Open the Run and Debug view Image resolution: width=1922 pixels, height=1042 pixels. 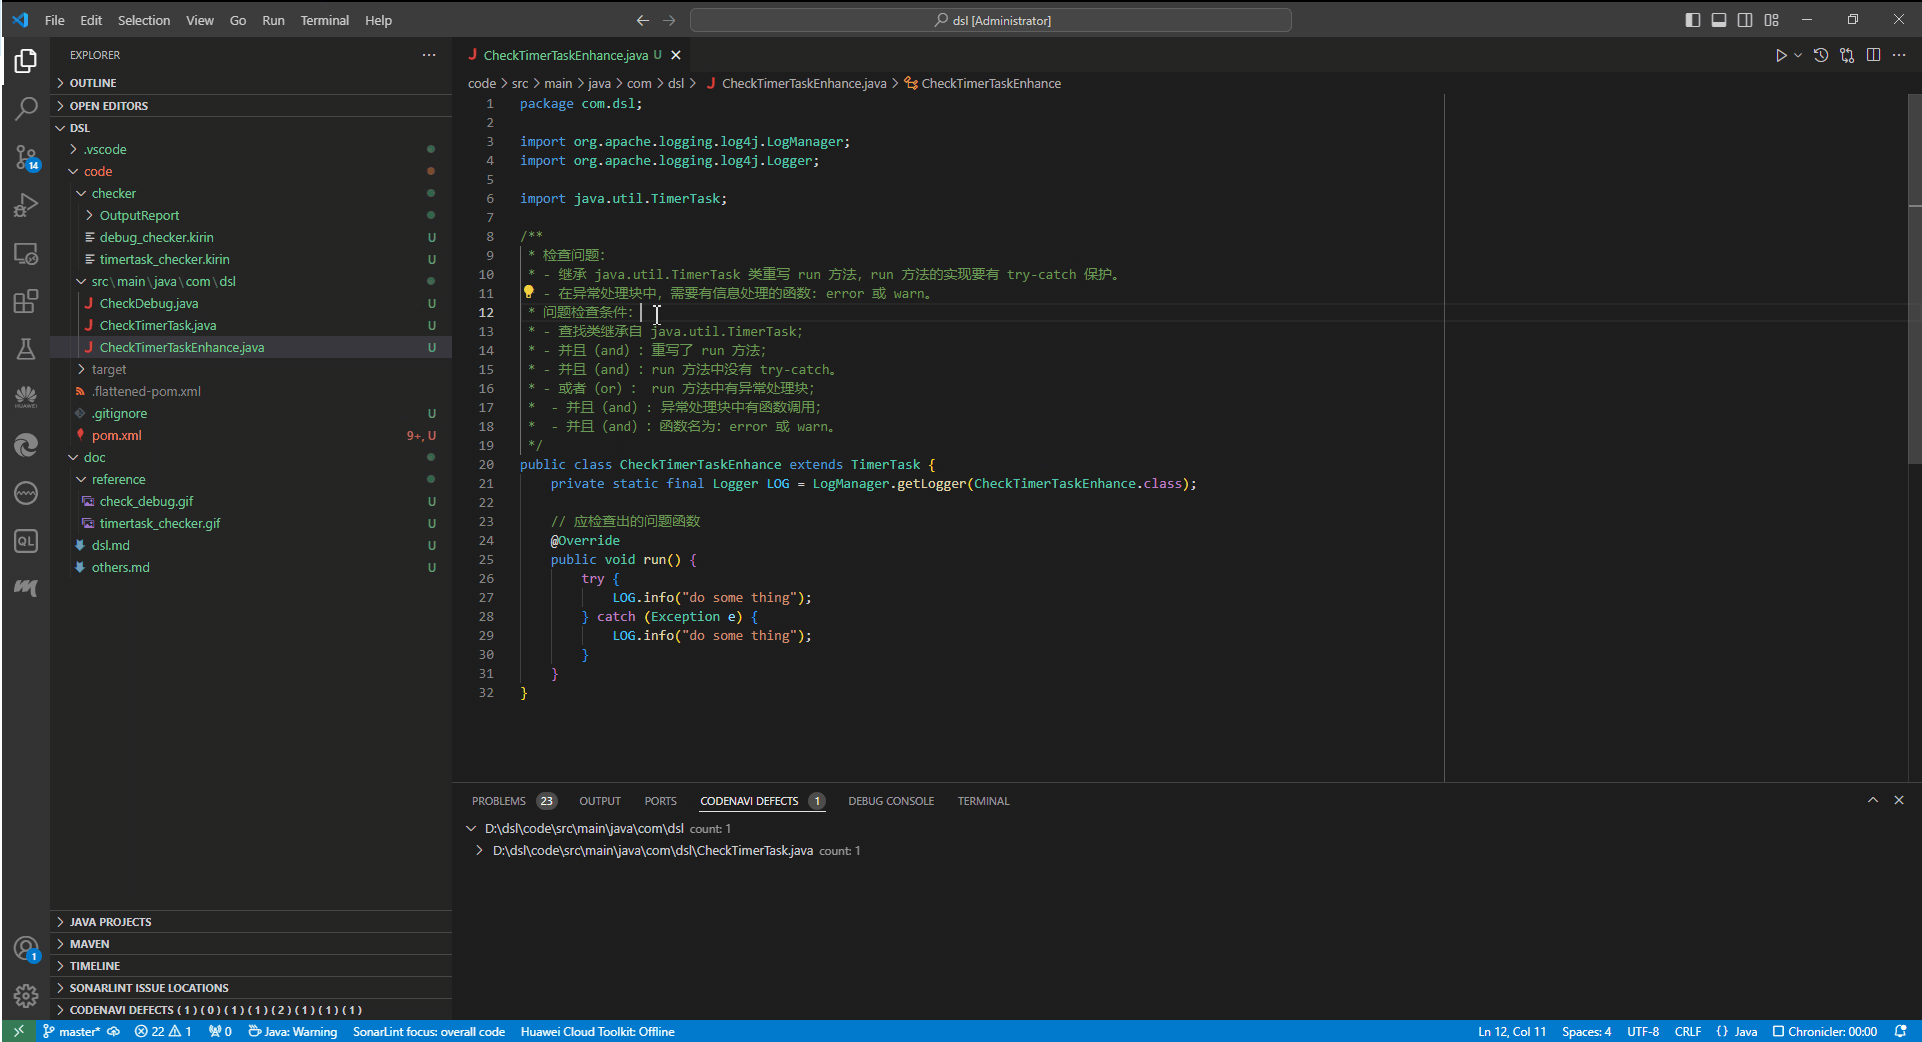click(x=26, y=205)
